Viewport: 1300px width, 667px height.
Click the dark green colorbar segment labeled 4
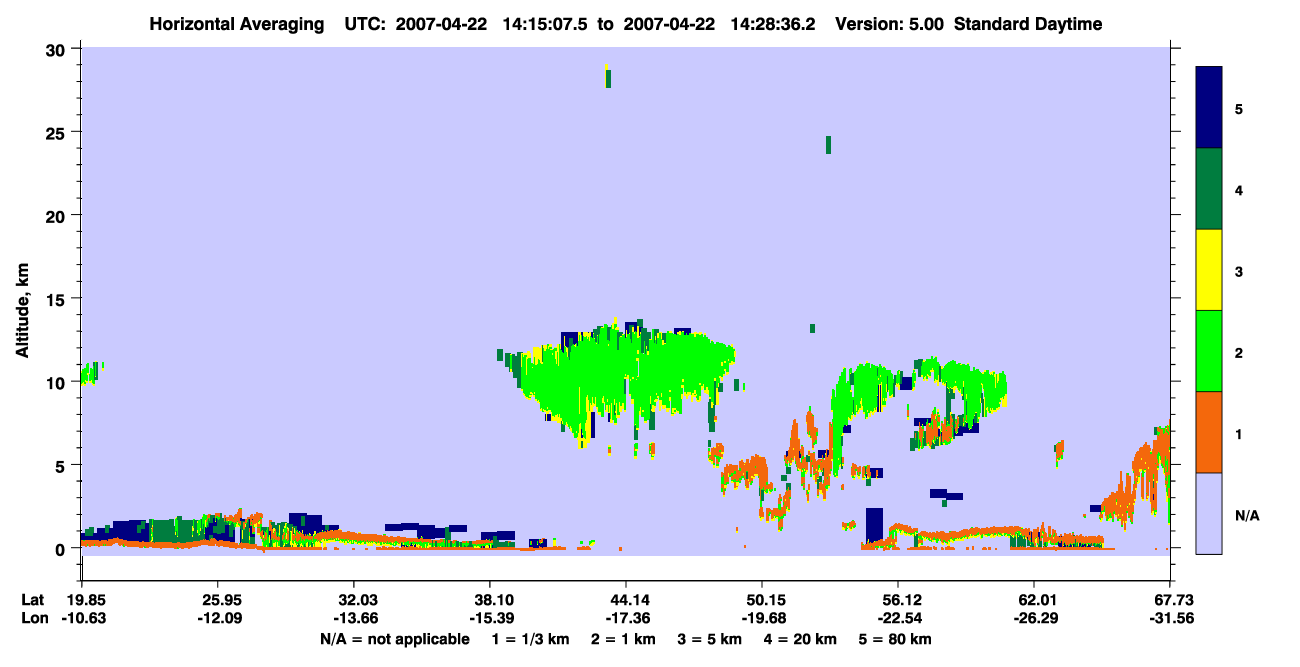point(1209,189)
